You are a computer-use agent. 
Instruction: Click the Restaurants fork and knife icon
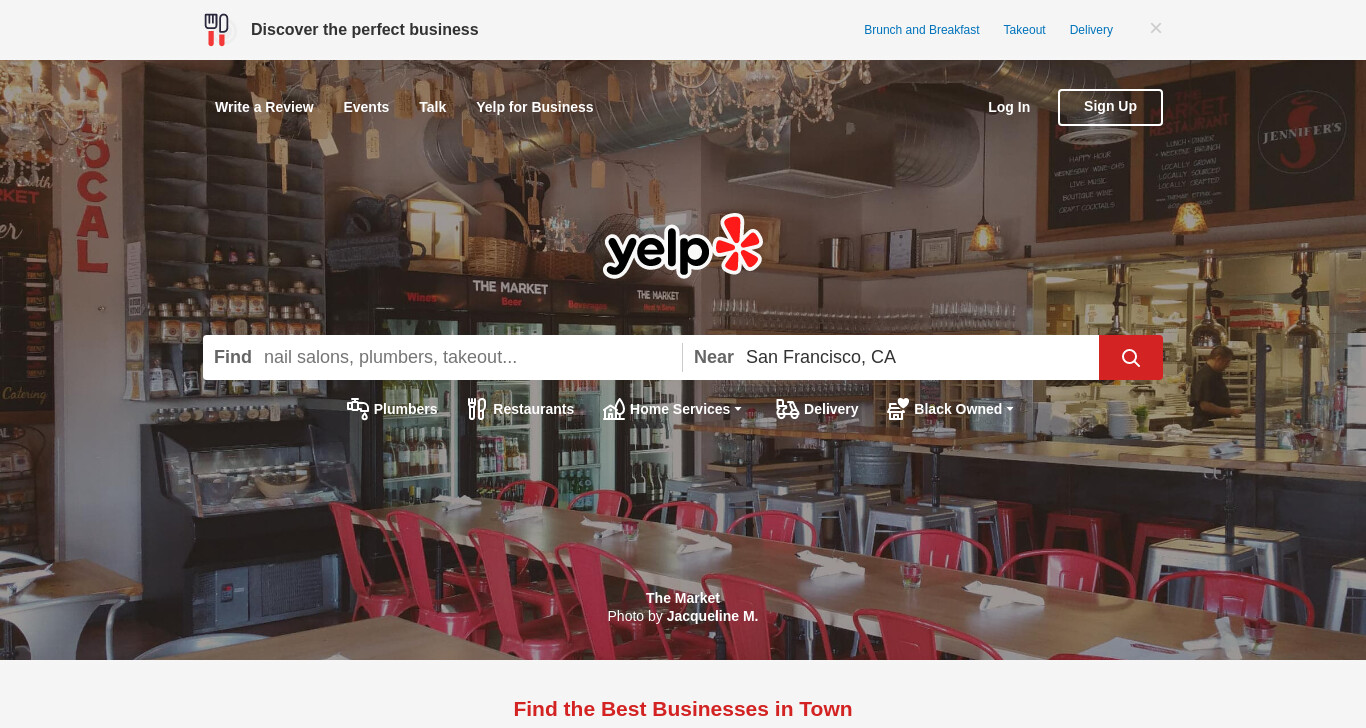(x=477, y=409)
